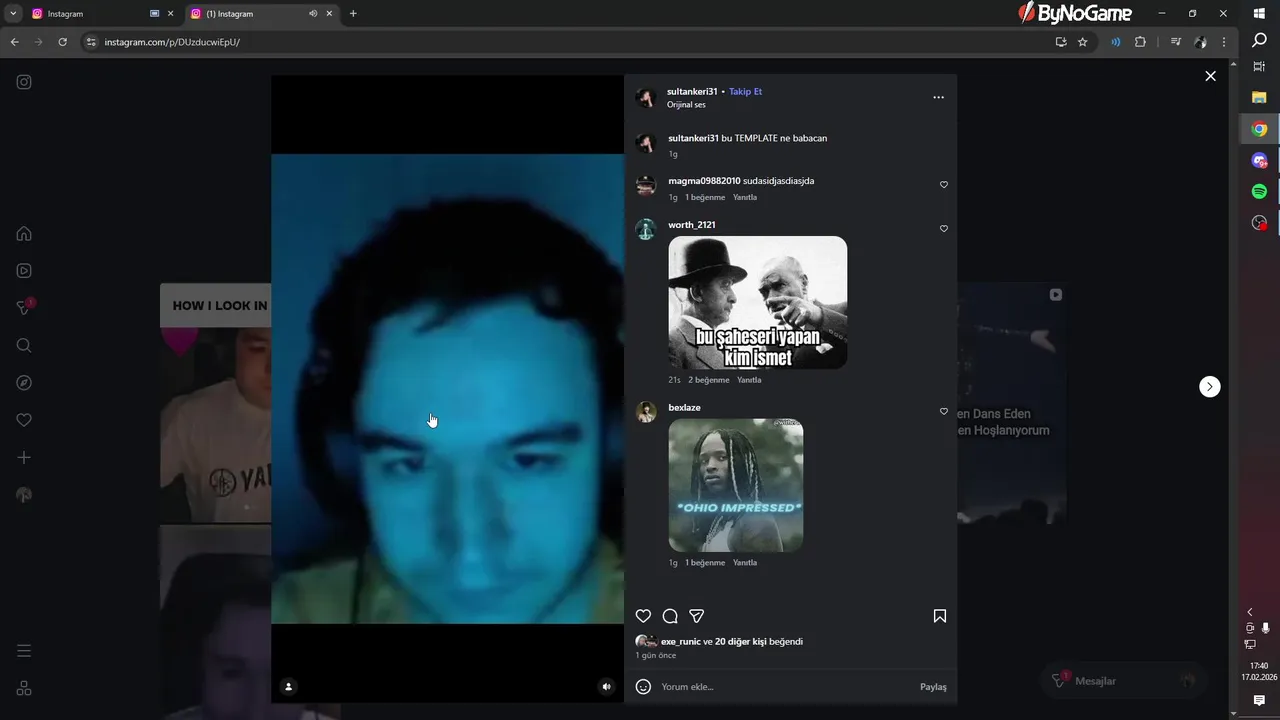The width and height of the screenshot is (1280, 720).
Task: Open Chrome extensions puzzle icon
Action: (1140, 42)
